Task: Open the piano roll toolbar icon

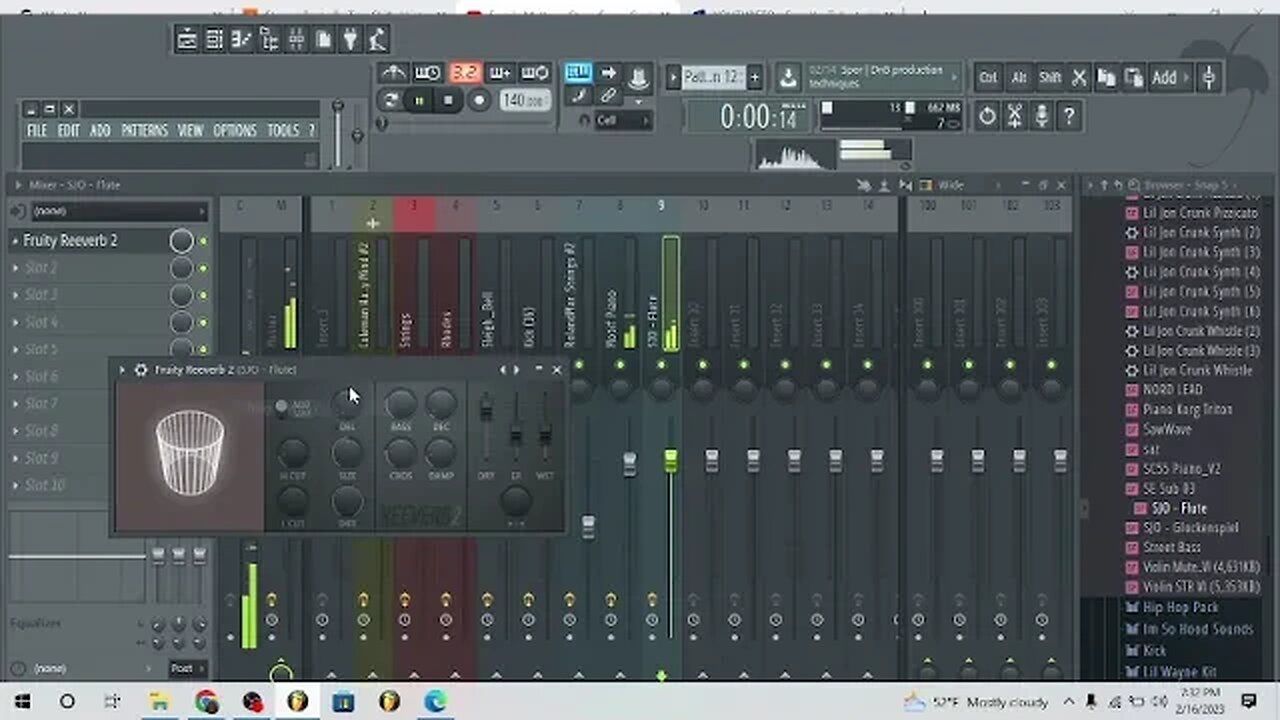Action: click(x=242, y=40)
